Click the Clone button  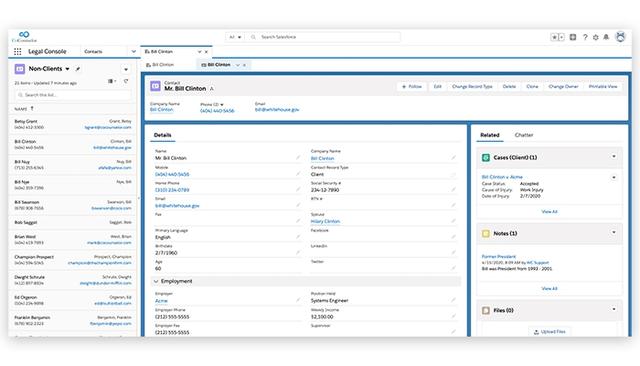point(532,87)
